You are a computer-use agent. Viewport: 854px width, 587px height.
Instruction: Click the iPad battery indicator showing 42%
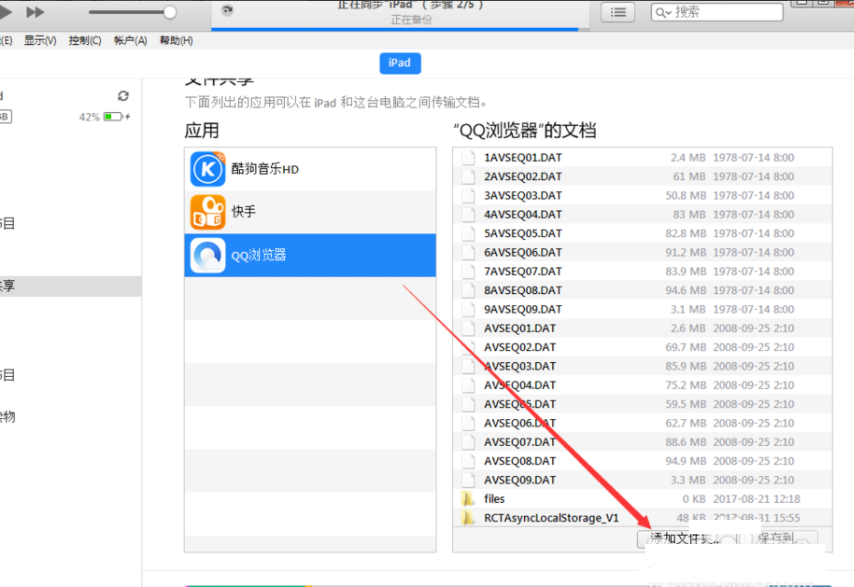pos(112,114)
